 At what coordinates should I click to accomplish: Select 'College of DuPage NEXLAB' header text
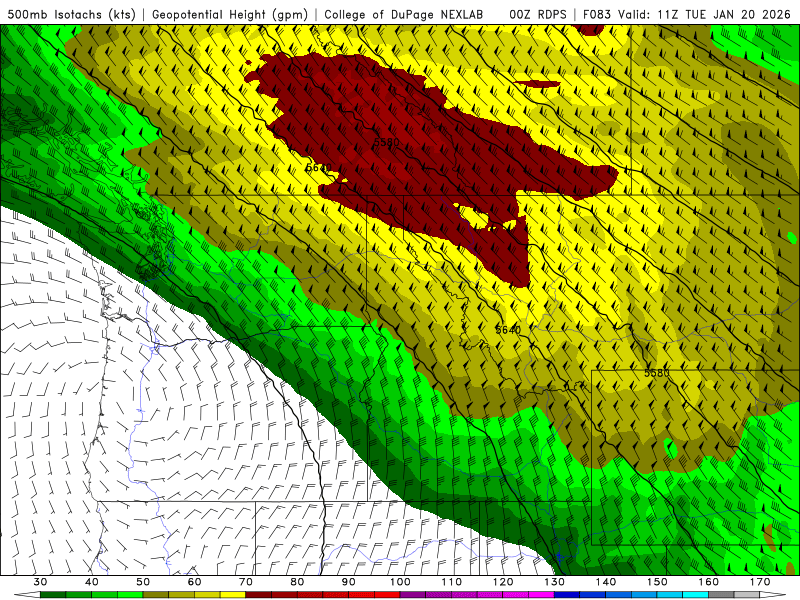pos(403,14)
